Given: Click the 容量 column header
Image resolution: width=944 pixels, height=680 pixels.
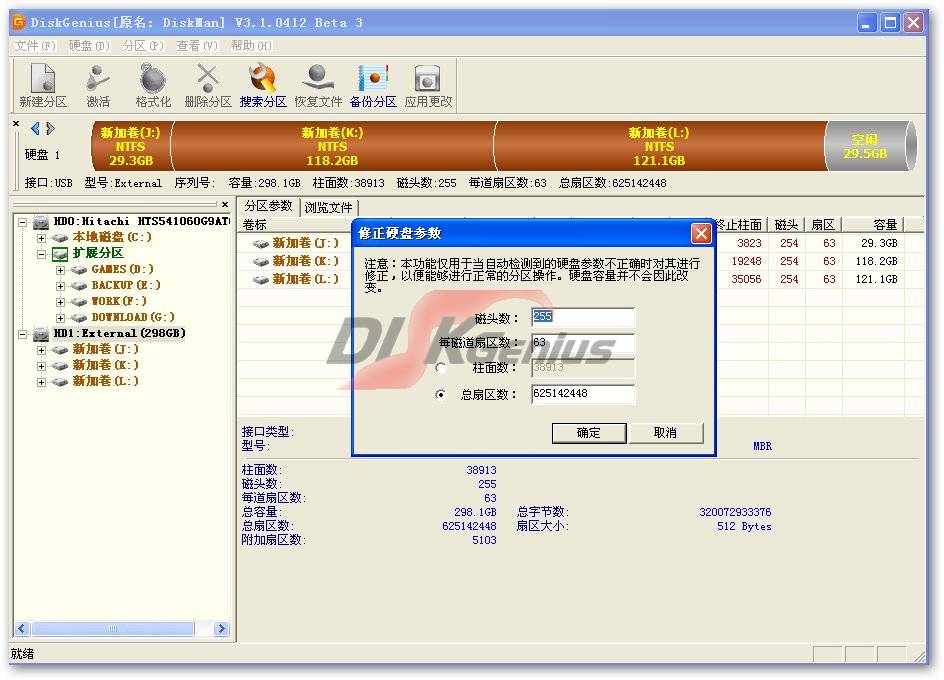Looking at the screenshot, I should pos(872,225).
